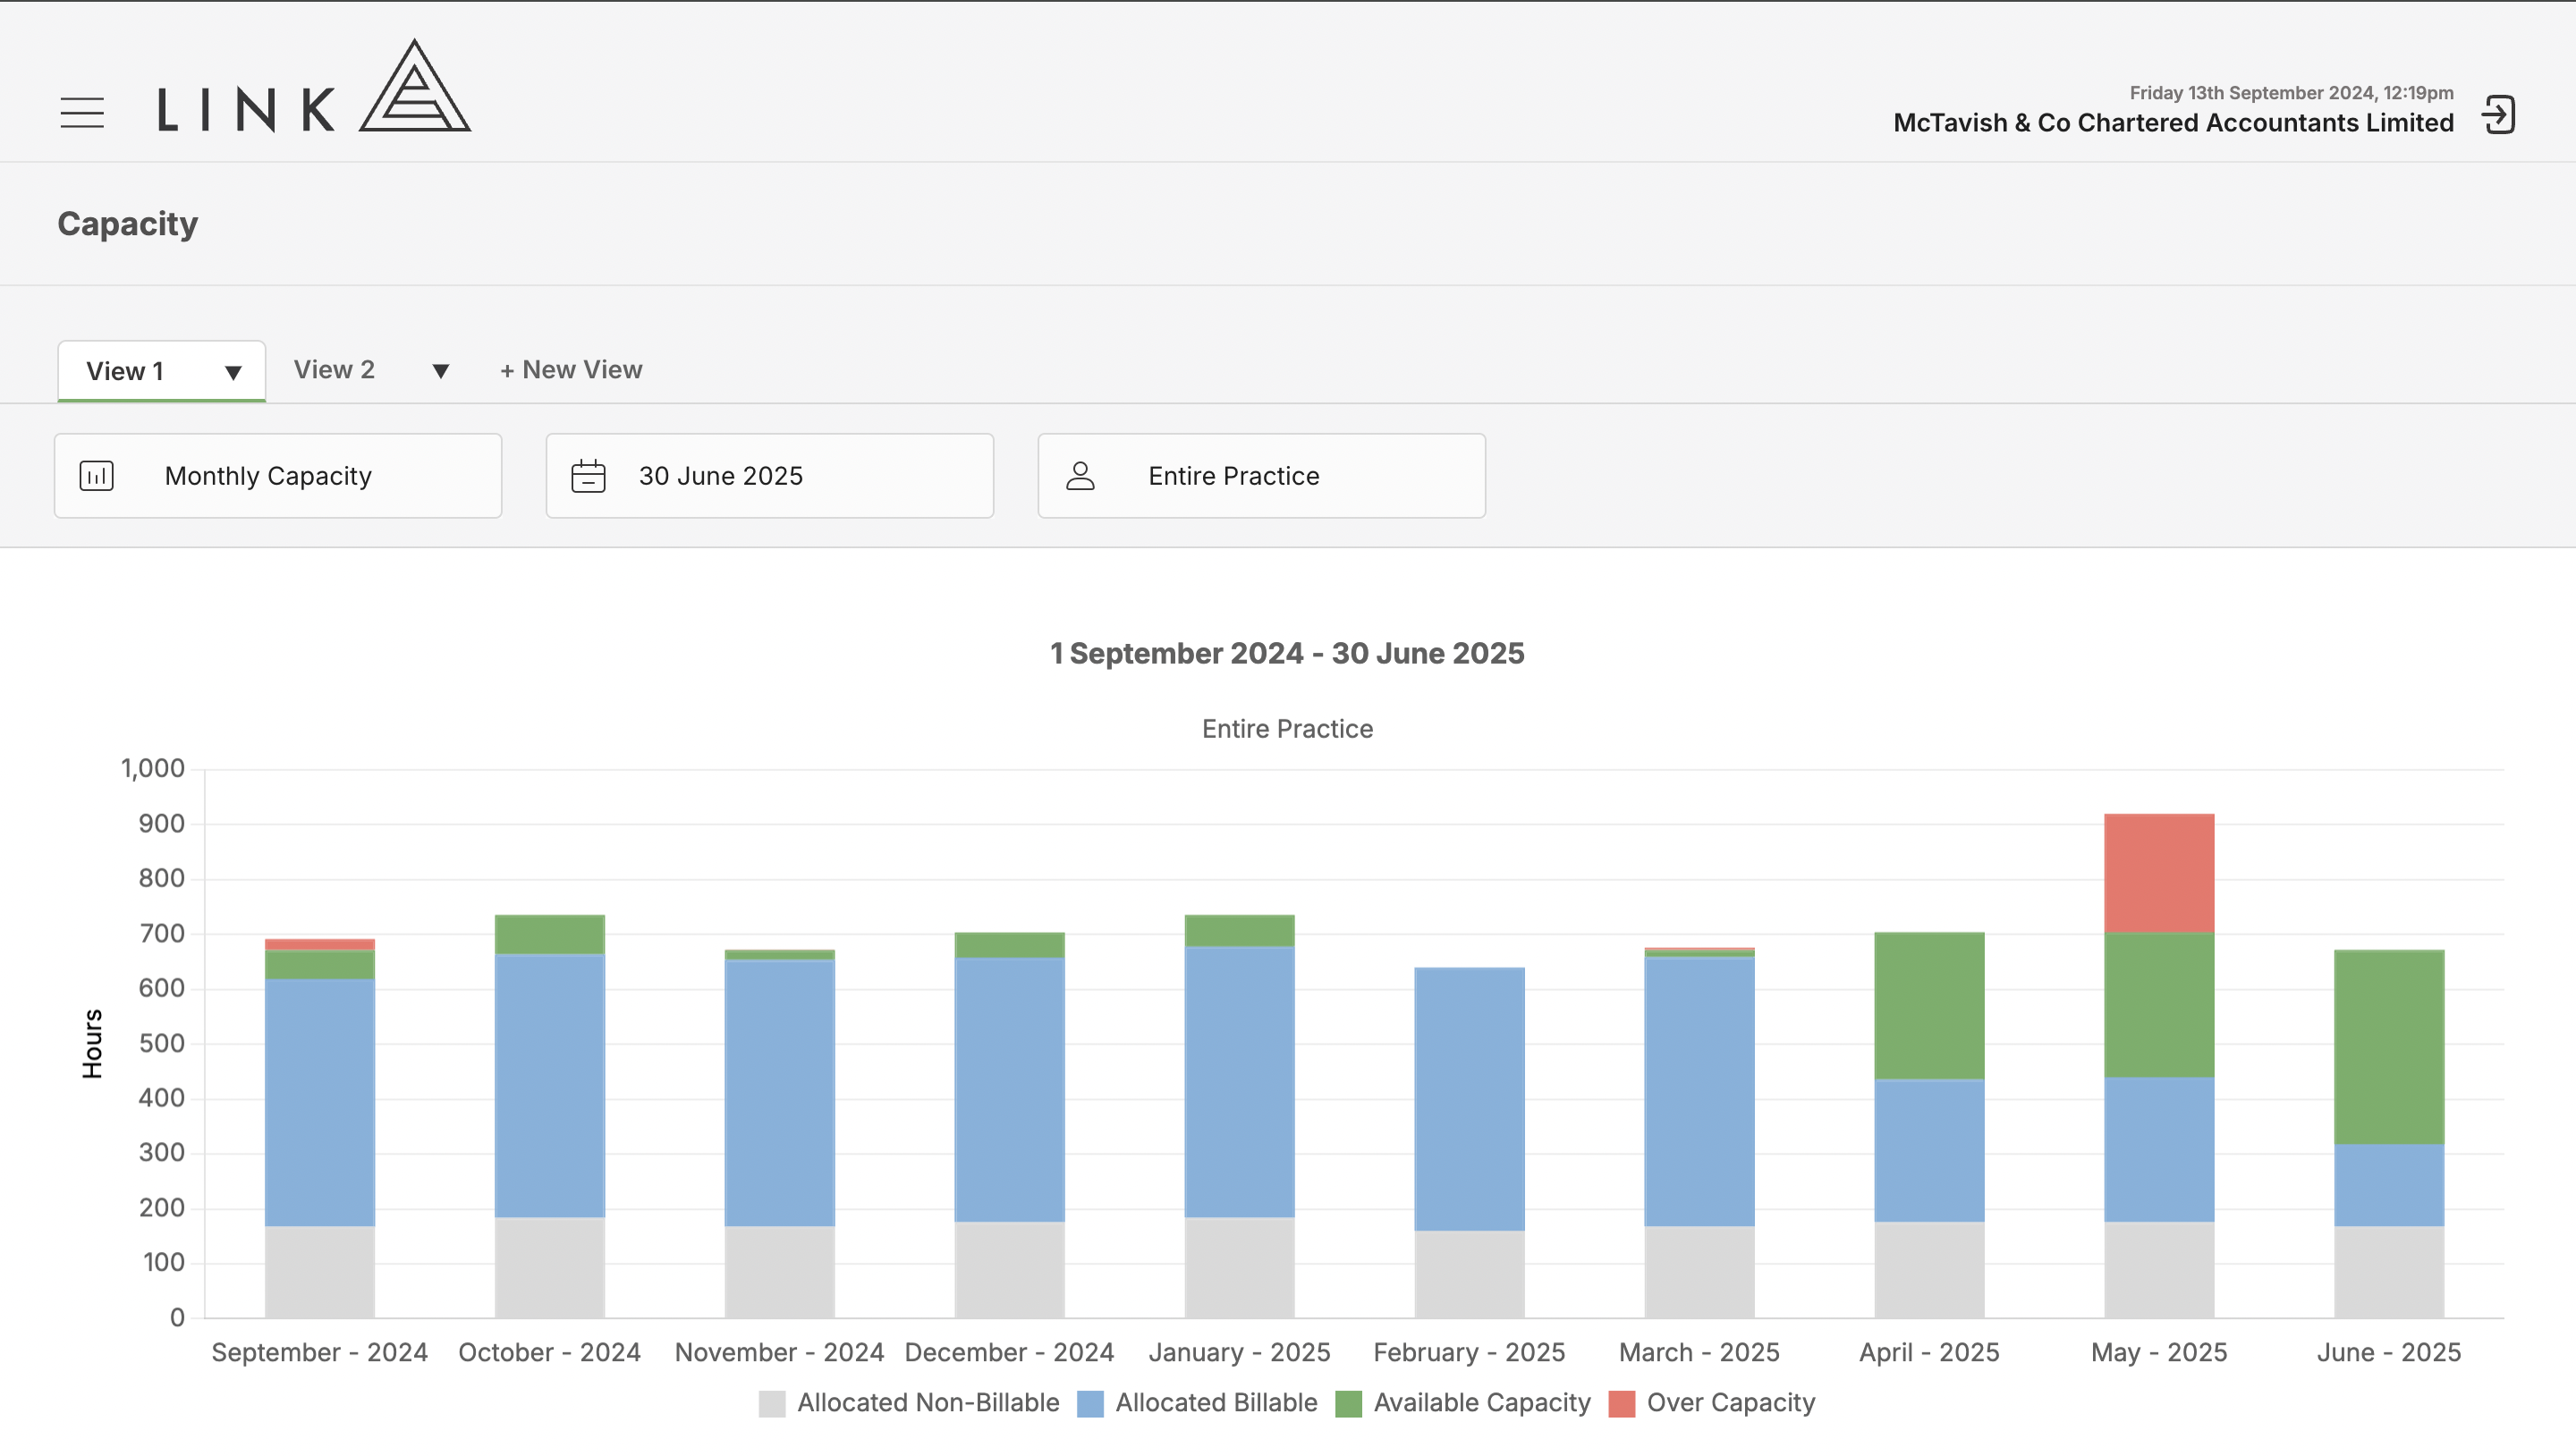Click the green segment of the January 2025 bar
This screenshot has width=2576, height=1456.
1239,931
